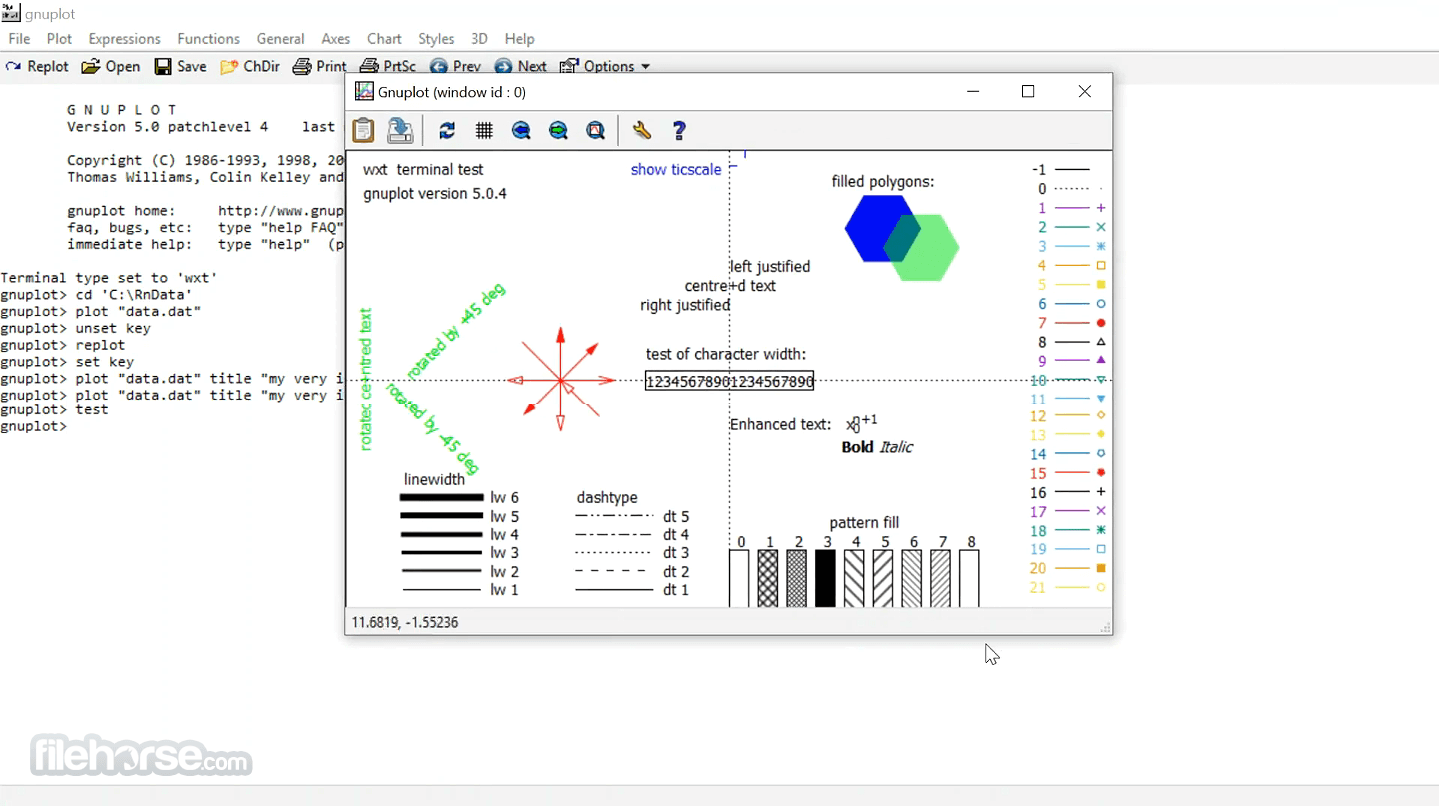Click the PrtSc toolbar button

click(x=388, y=67)
